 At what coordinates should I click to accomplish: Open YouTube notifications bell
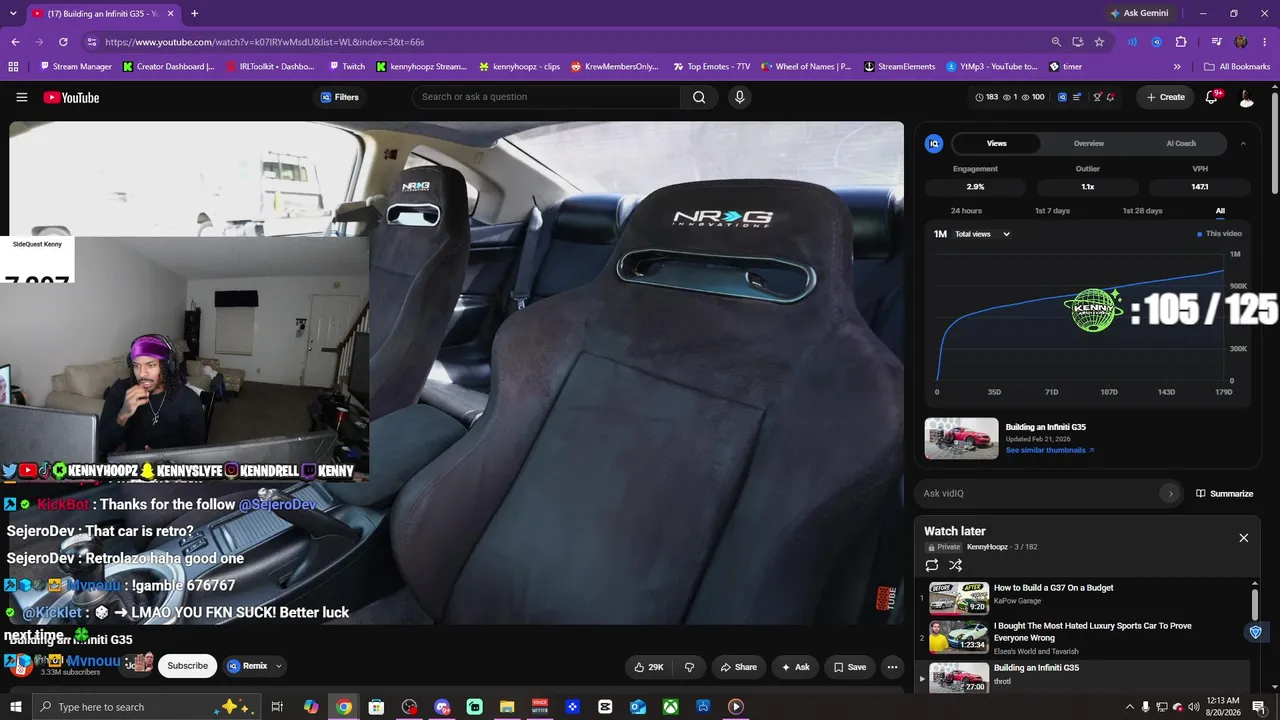coord(1212,97)
